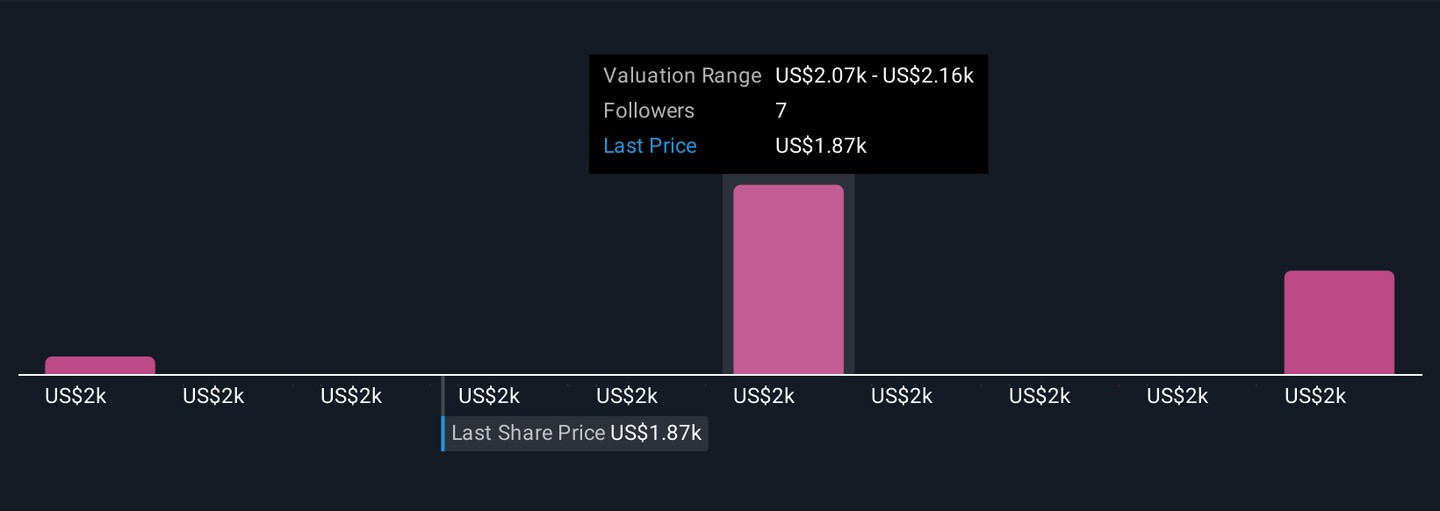
Task: Click the Last Share Price text label
Action: [528, 433]
